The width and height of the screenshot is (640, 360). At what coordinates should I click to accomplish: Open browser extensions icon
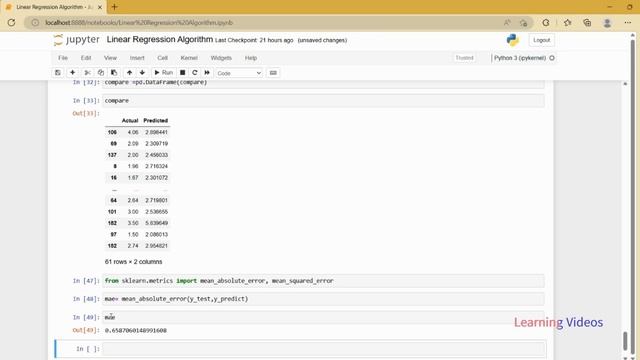tap(546, 23)
